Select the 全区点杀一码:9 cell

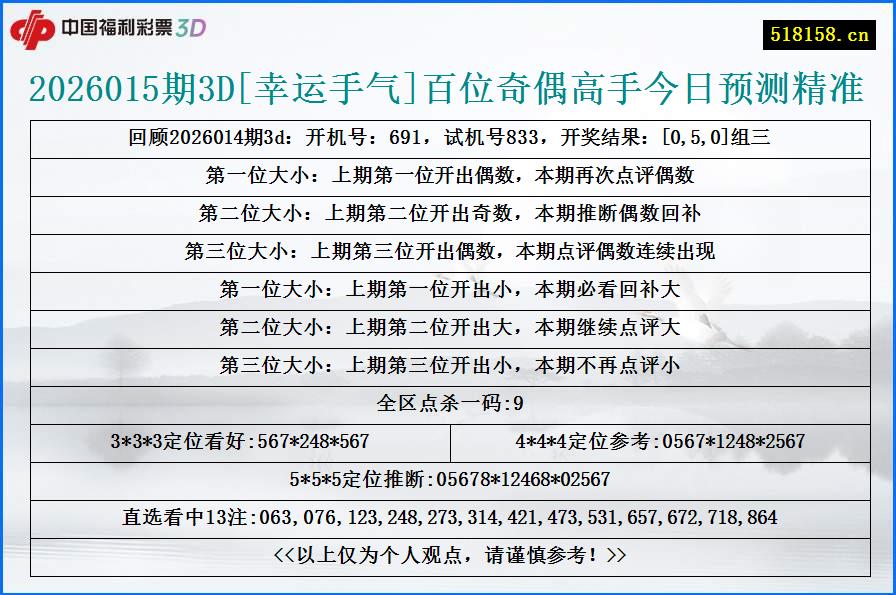[448, 405]
